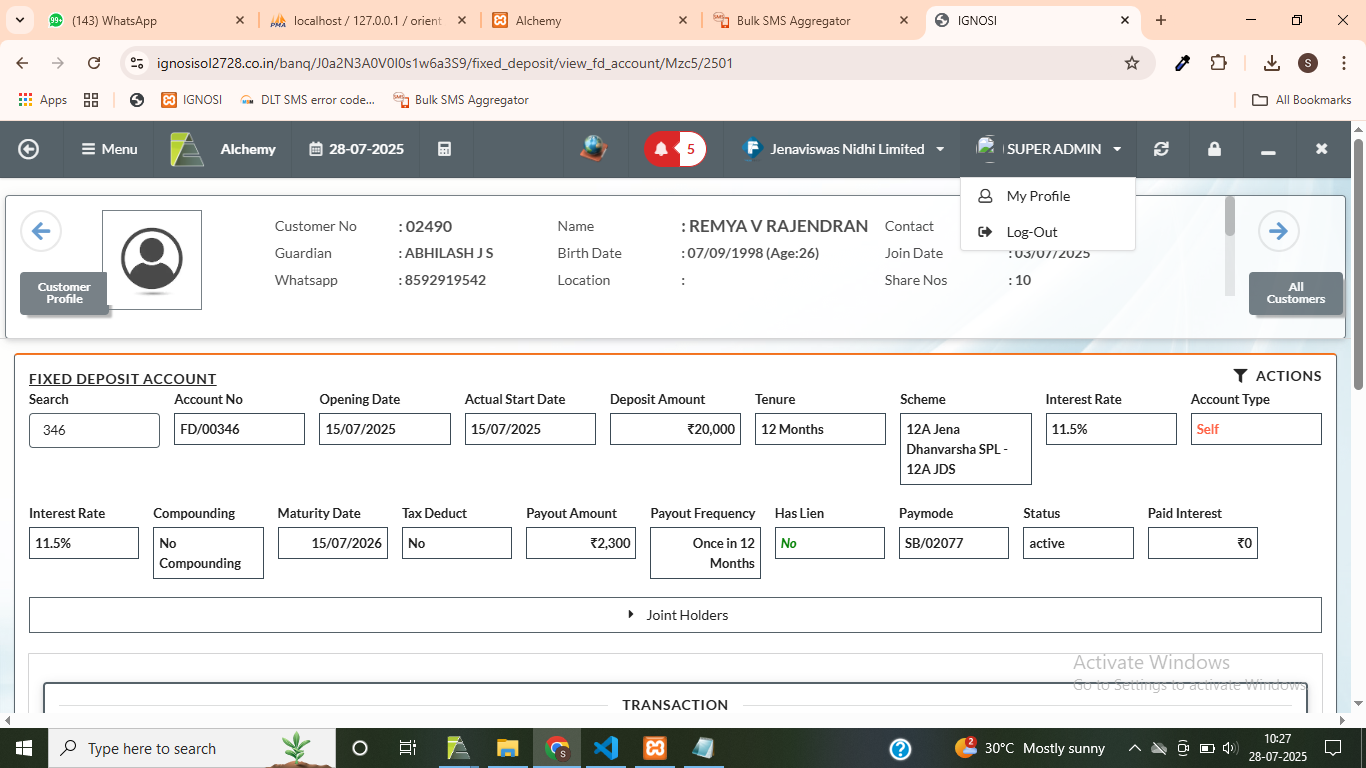Go to next customer arrow
Image resolution: width=1366 pixels, height=768 pixels.
pyautogui.click(x=1278, y=231)
